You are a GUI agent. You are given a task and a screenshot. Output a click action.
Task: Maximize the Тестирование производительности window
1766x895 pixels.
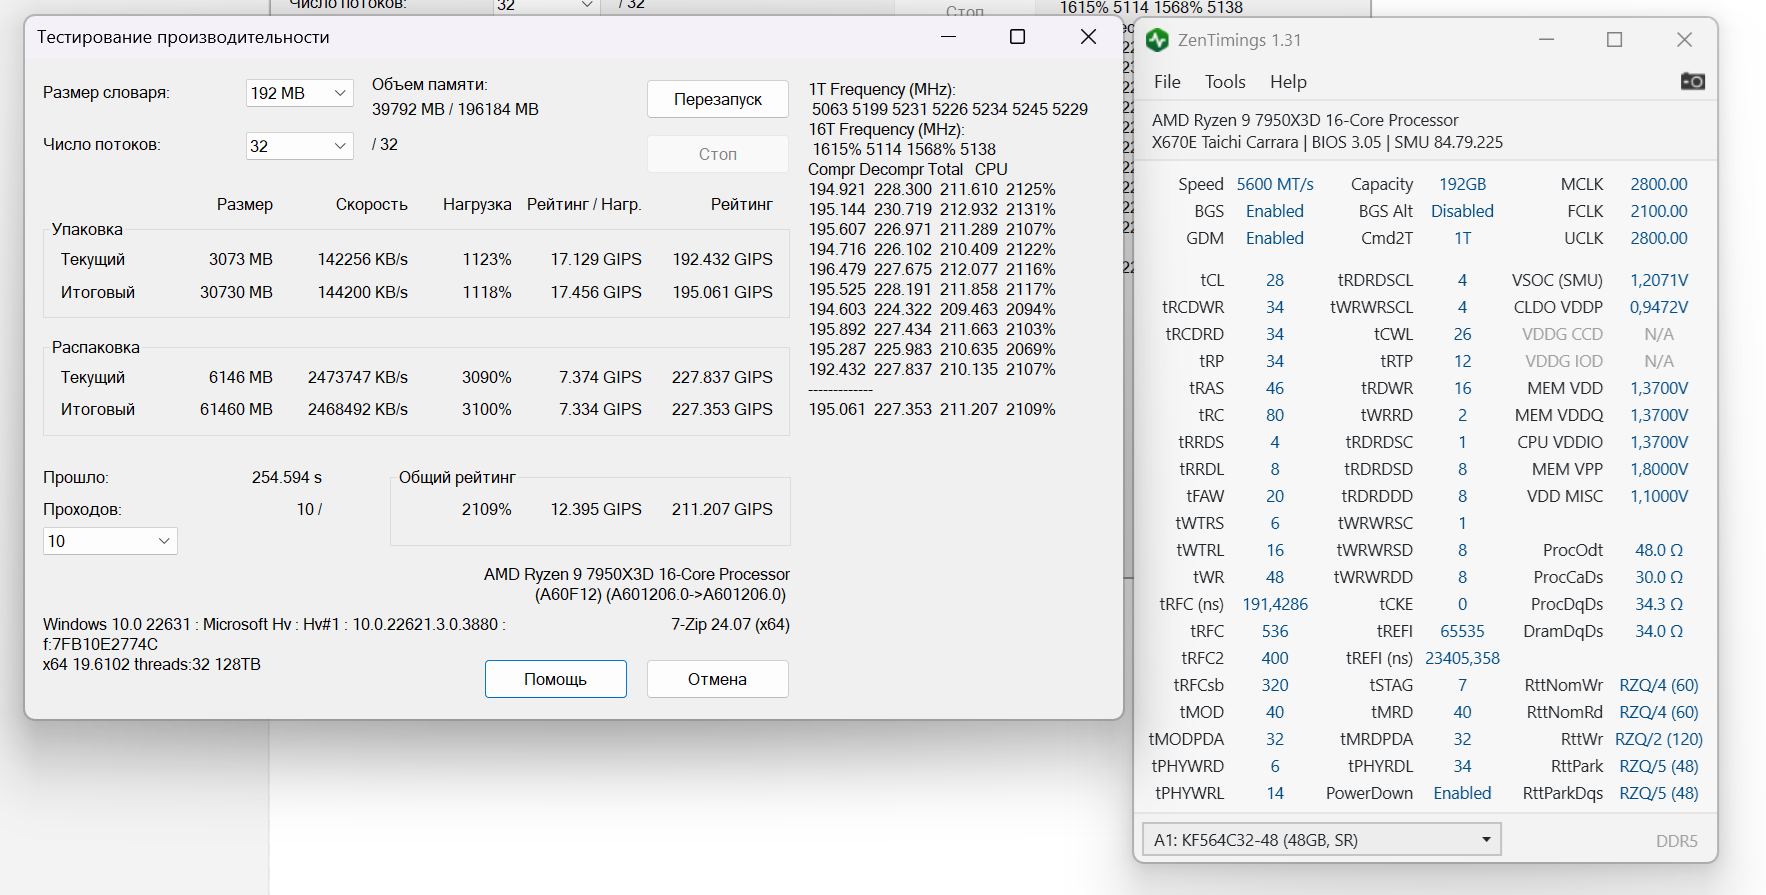[1017, 37]
